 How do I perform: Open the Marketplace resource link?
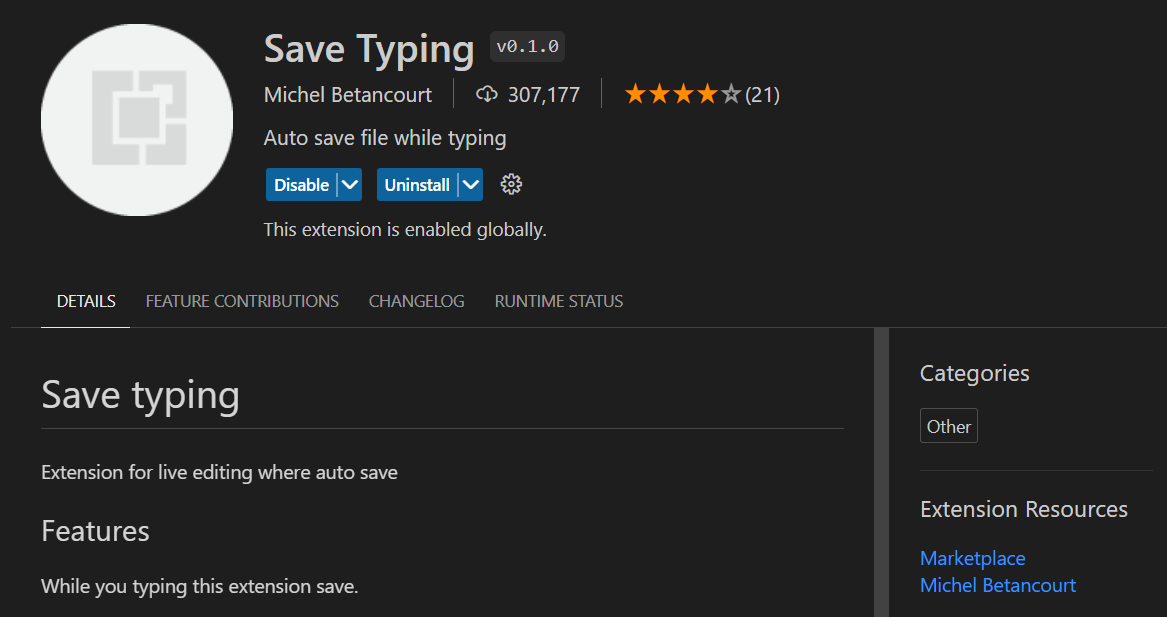(972, 558)
